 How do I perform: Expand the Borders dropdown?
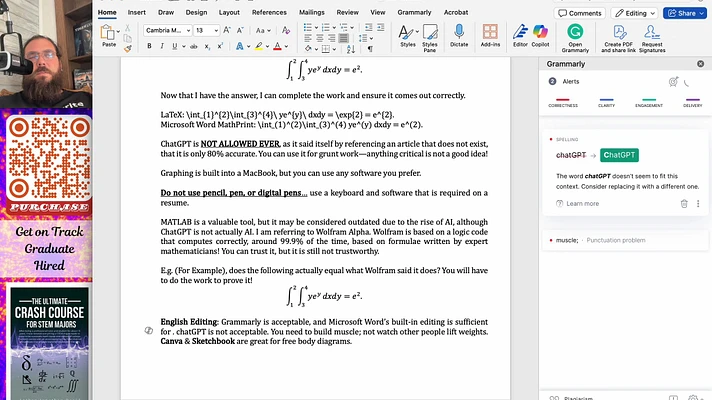point(334,49)
